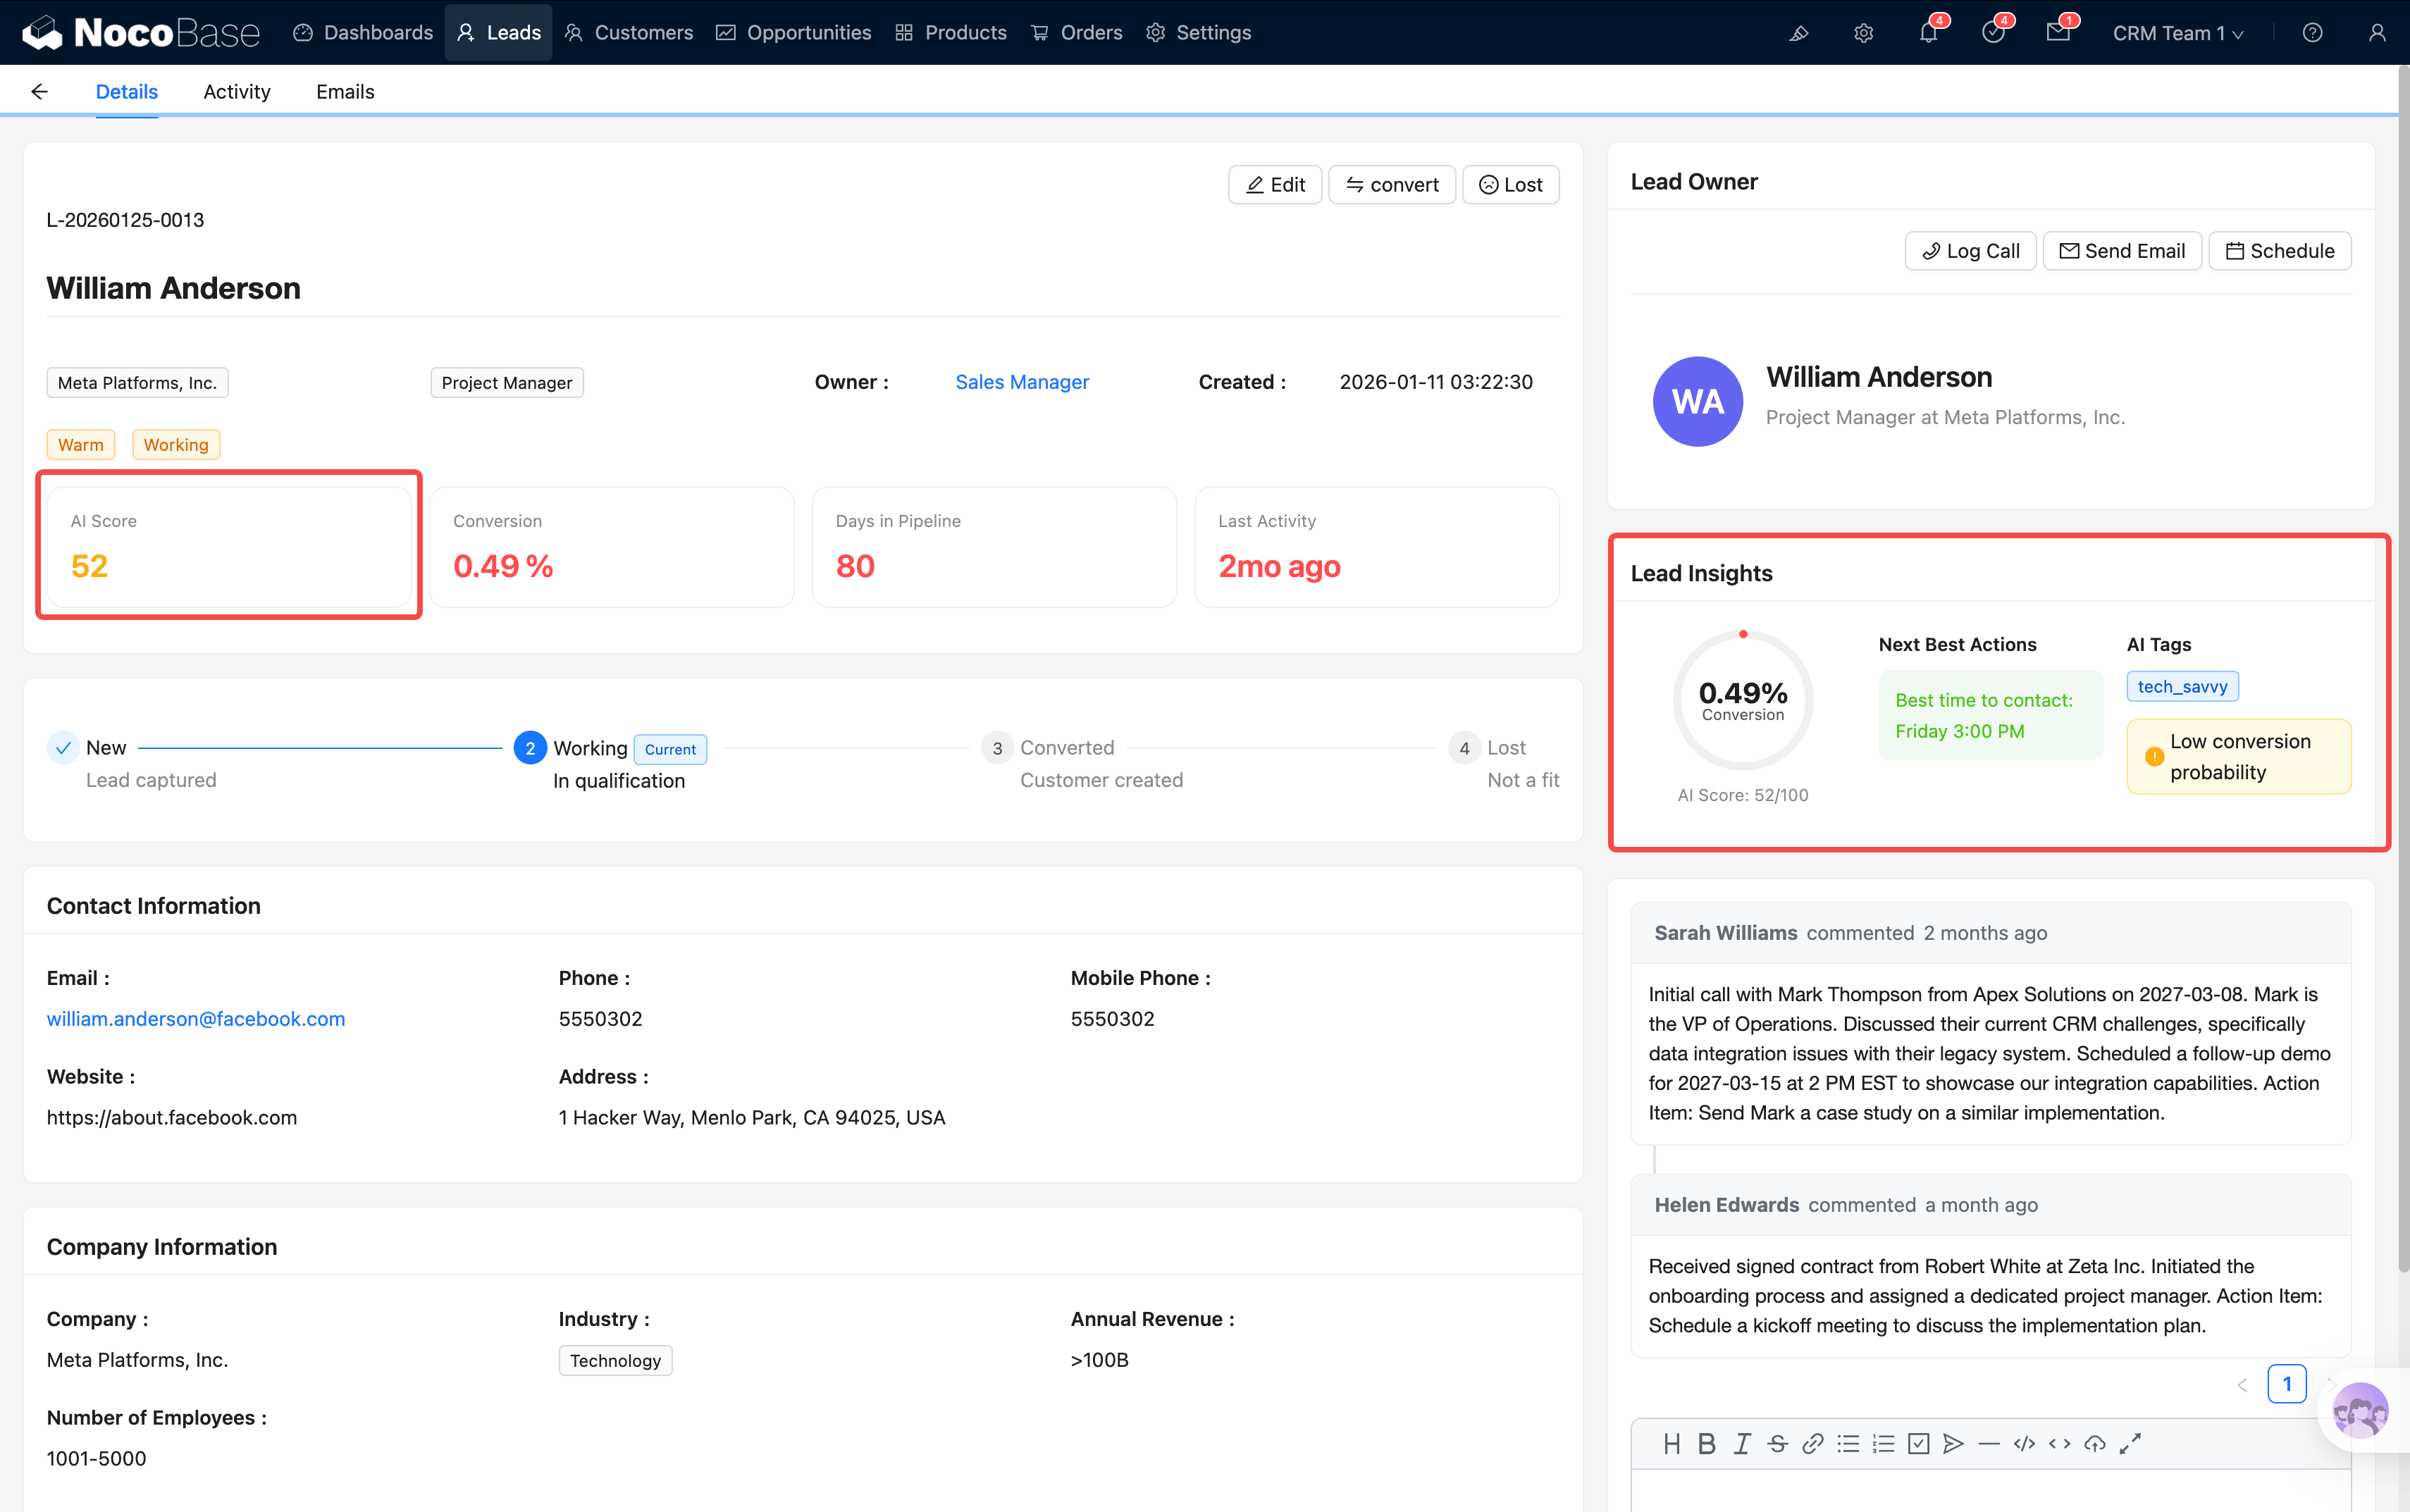Click the back arrow icon

[39, 92]
